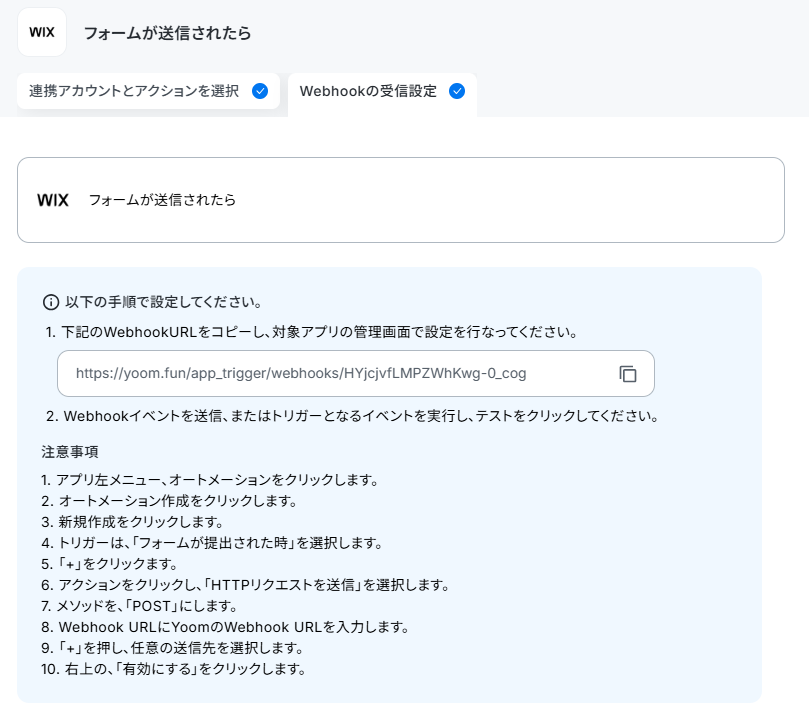Click the 以下の手順で設定してください text
The image size is (809, 717).
164,302
